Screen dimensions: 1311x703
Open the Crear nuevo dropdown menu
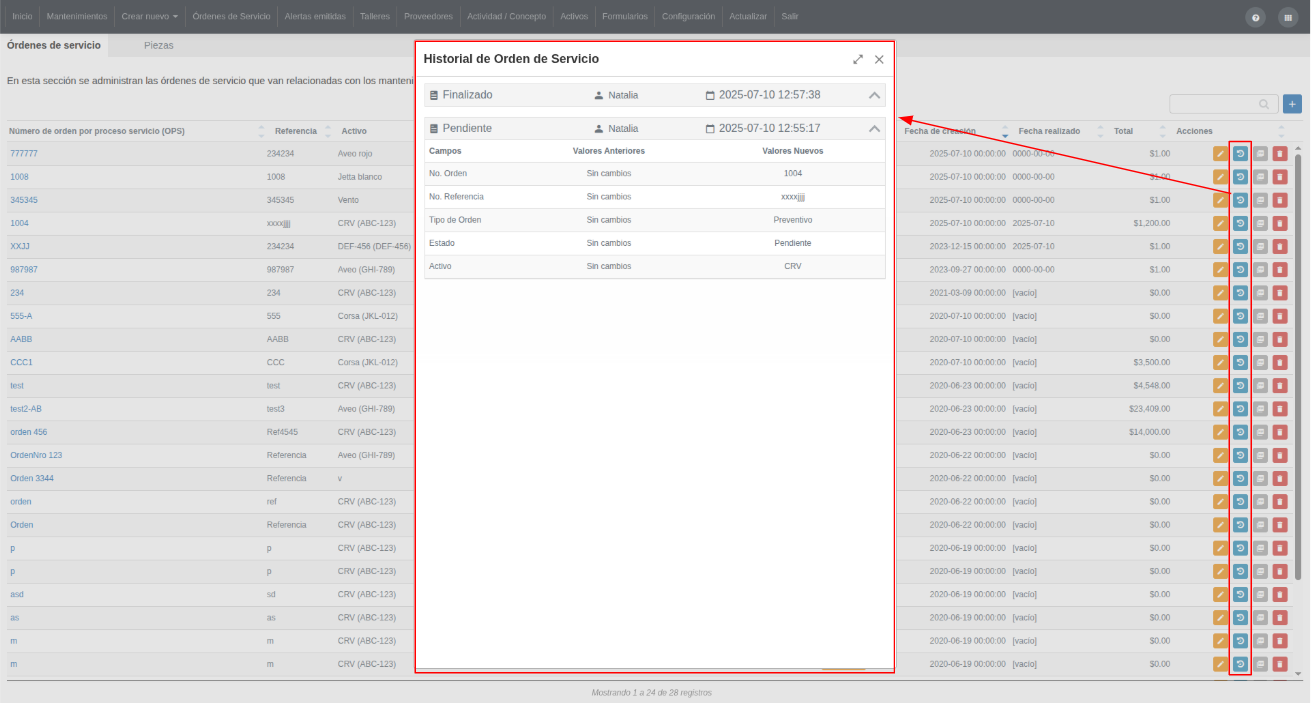(x=150, y=17)
